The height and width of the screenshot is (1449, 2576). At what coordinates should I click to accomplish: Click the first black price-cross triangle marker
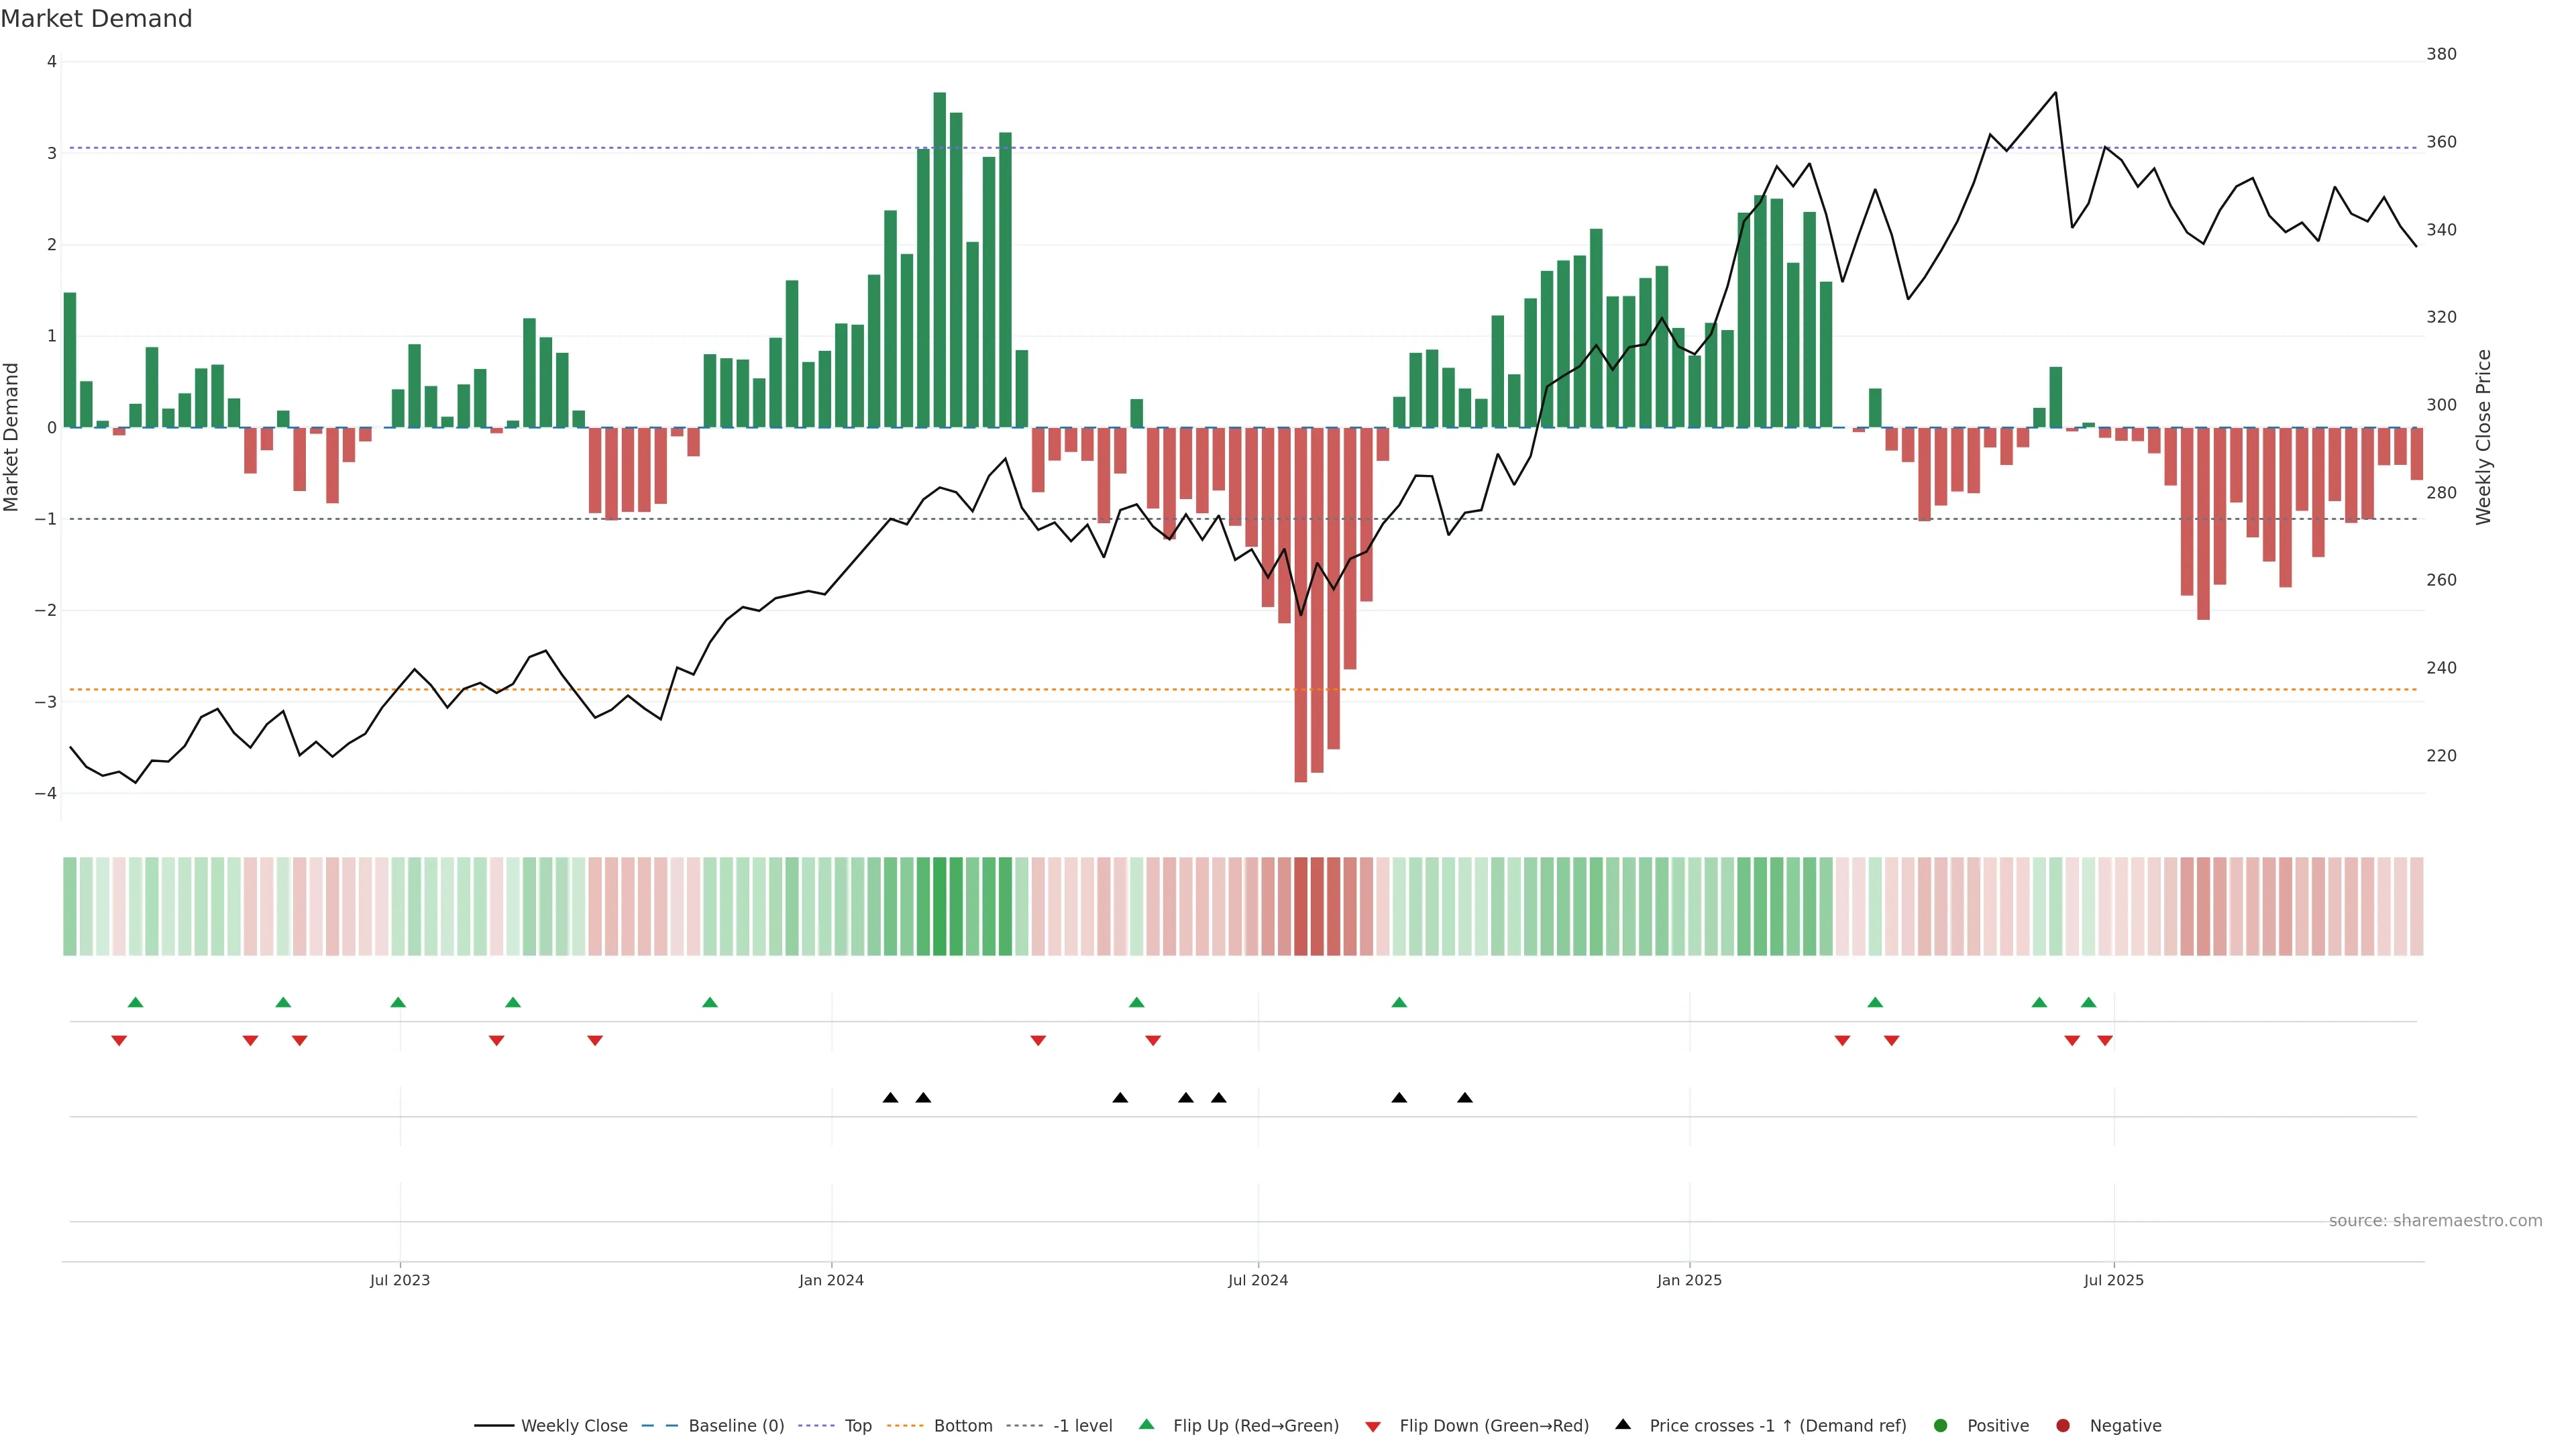890,1098
